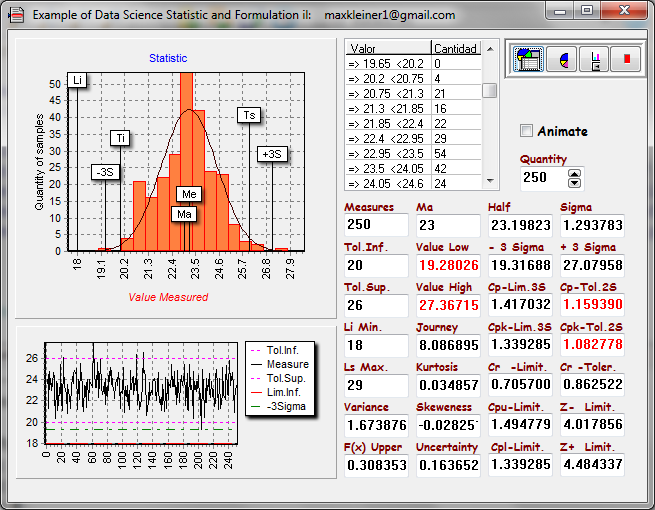This screenshot has height=510, width=655.
Task: Increase Quantity with the up arrow
Action: [x=574, y=172]
